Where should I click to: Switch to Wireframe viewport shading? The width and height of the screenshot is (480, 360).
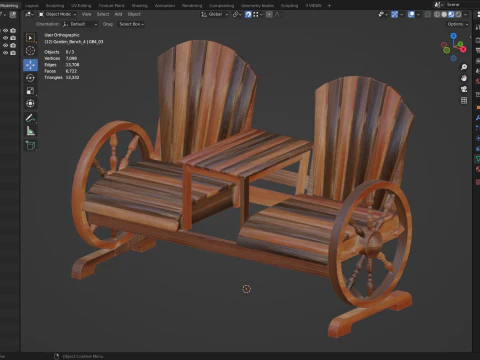click(437, 14)
